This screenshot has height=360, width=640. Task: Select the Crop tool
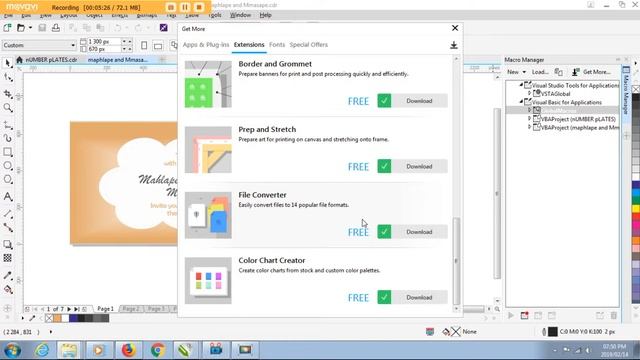coord(8,93)
